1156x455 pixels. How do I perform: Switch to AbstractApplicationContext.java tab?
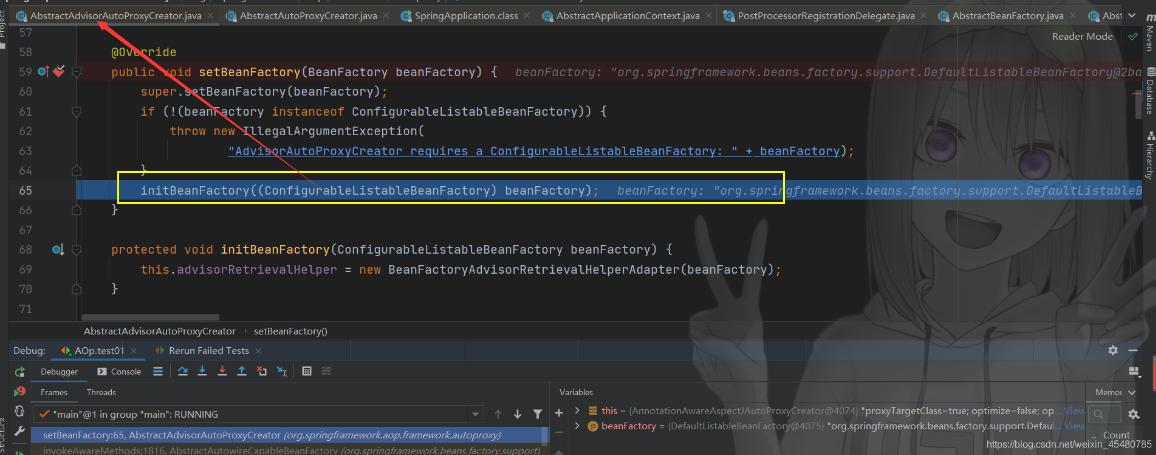coord(627,15)
